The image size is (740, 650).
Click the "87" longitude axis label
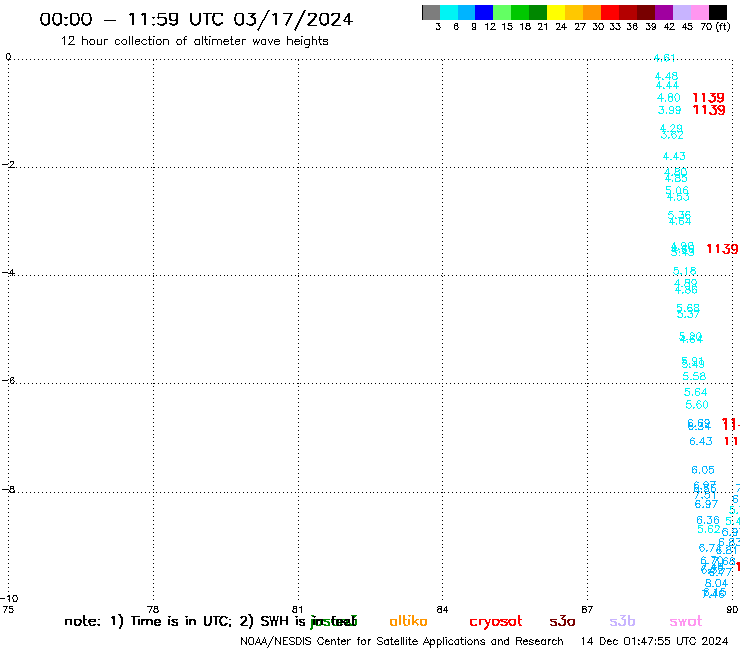587,609
